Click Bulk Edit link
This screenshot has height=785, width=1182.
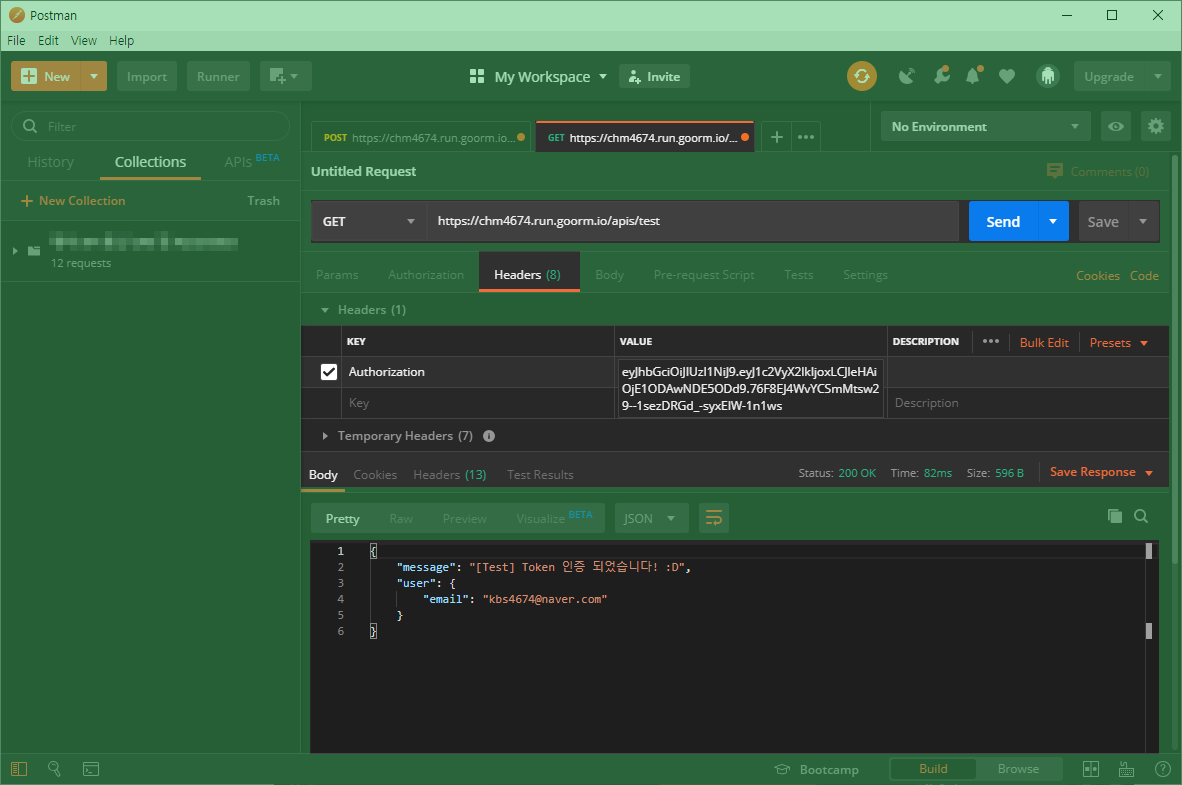coord(1044,342)
